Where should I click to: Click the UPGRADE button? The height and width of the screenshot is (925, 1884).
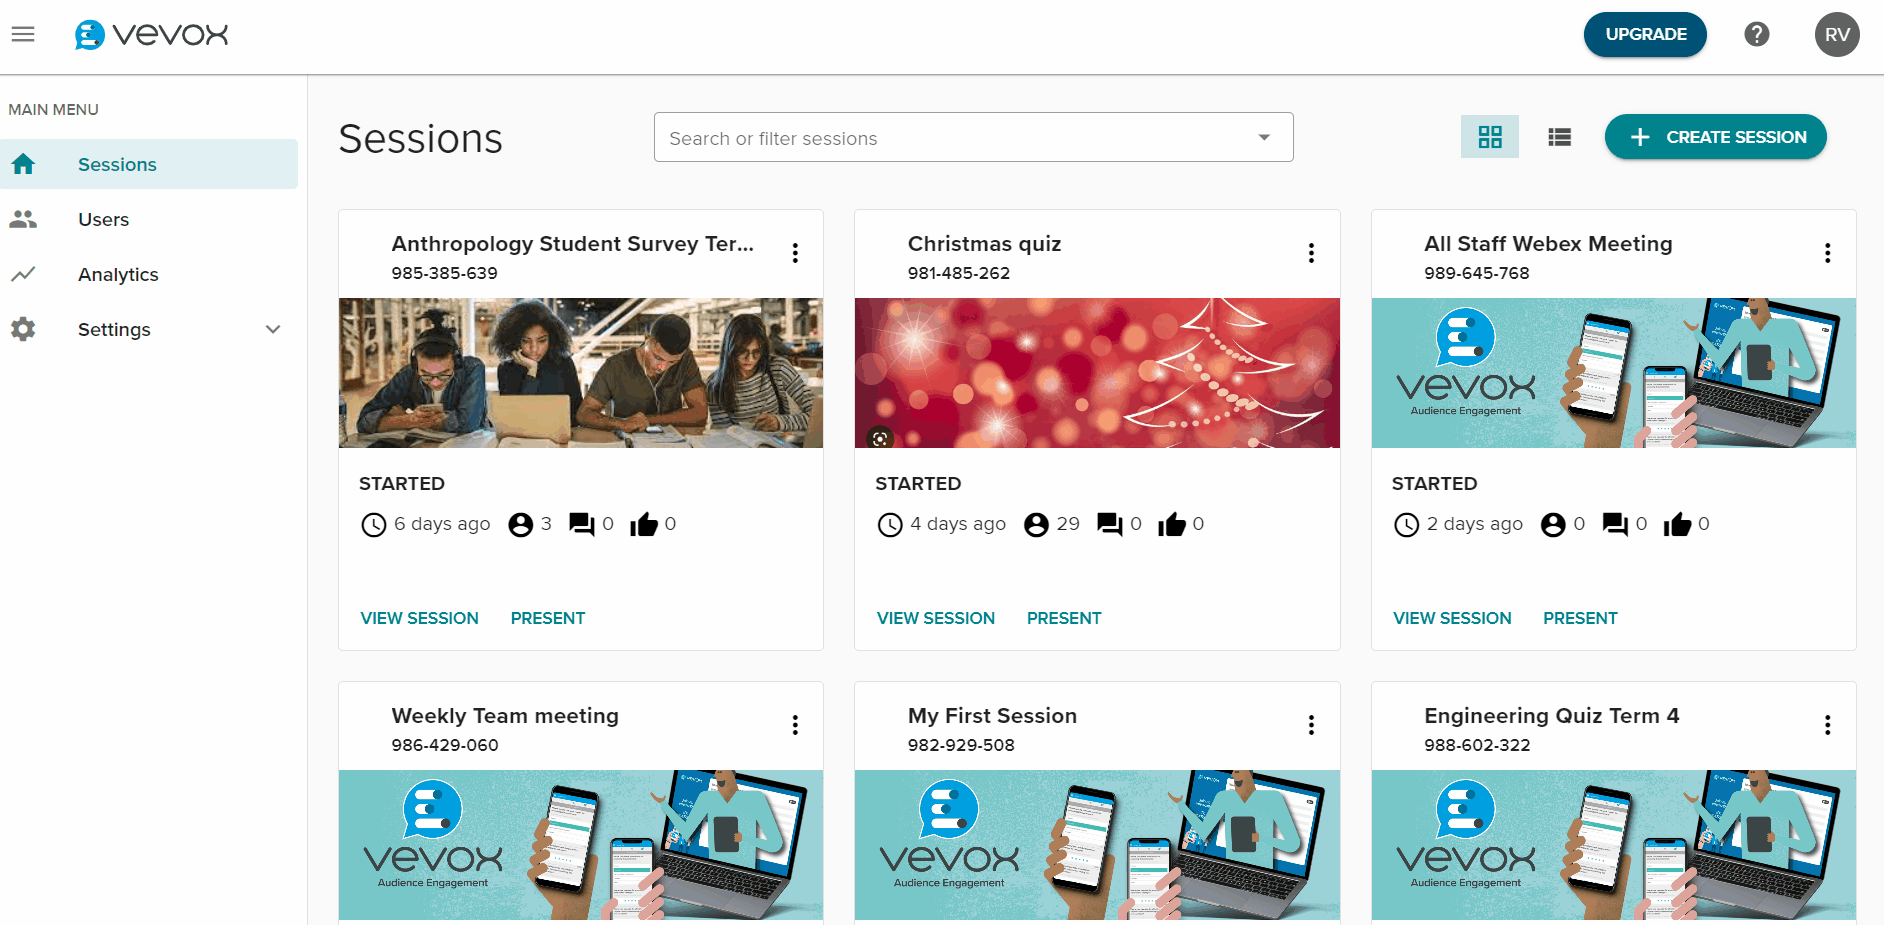tap(1645, 34)
